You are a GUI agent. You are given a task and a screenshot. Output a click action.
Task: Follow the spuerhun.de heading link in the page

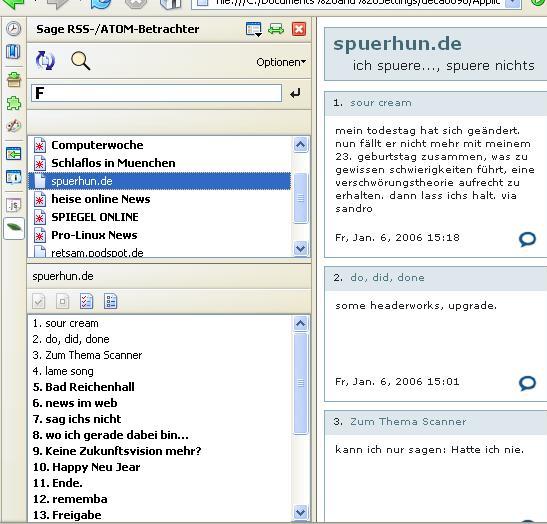tap(397, 44)
